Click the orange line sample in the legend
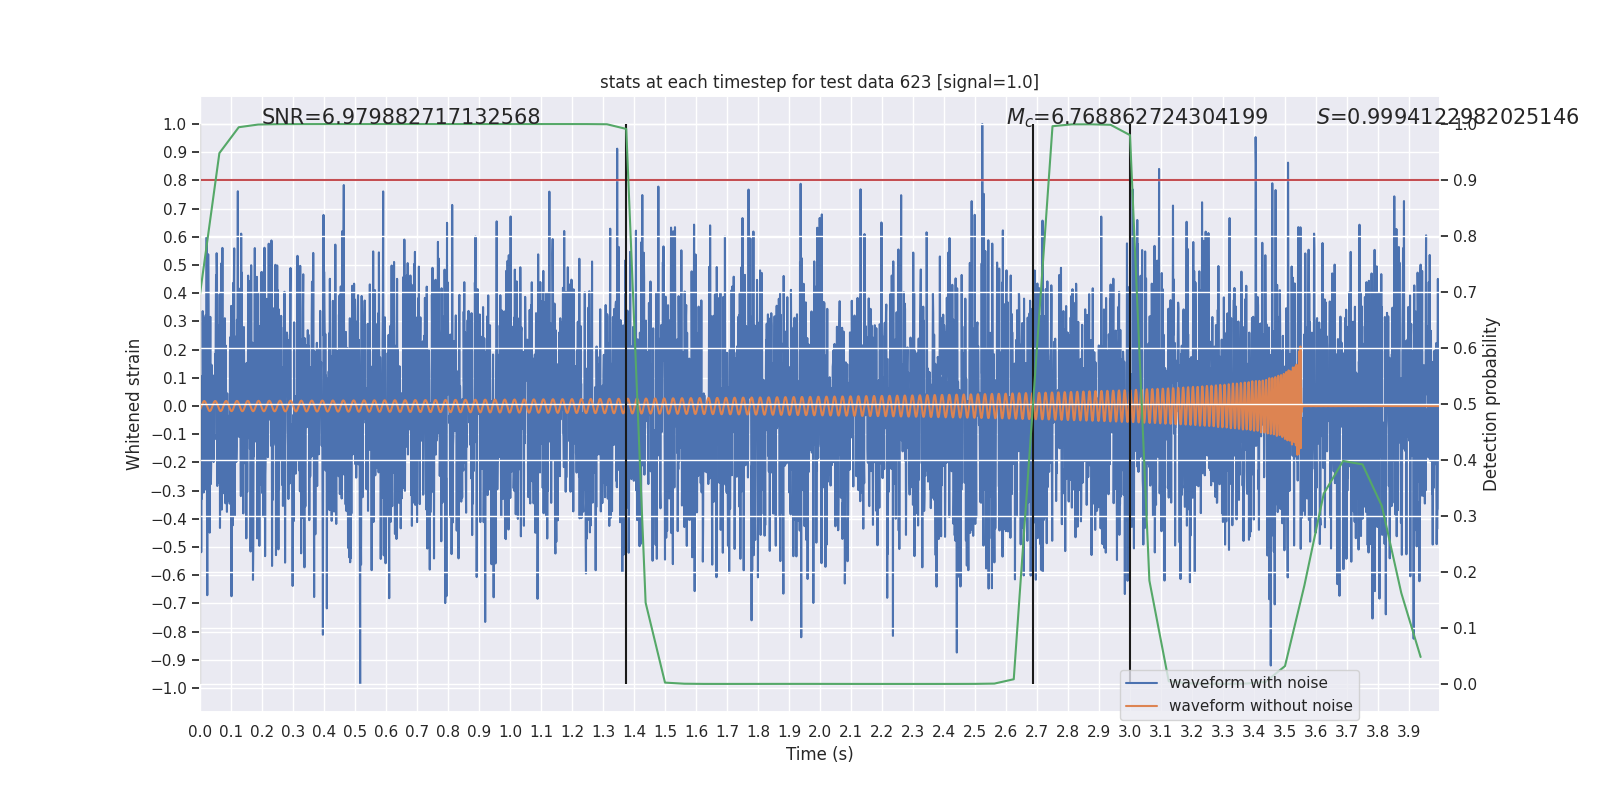 1142,706
